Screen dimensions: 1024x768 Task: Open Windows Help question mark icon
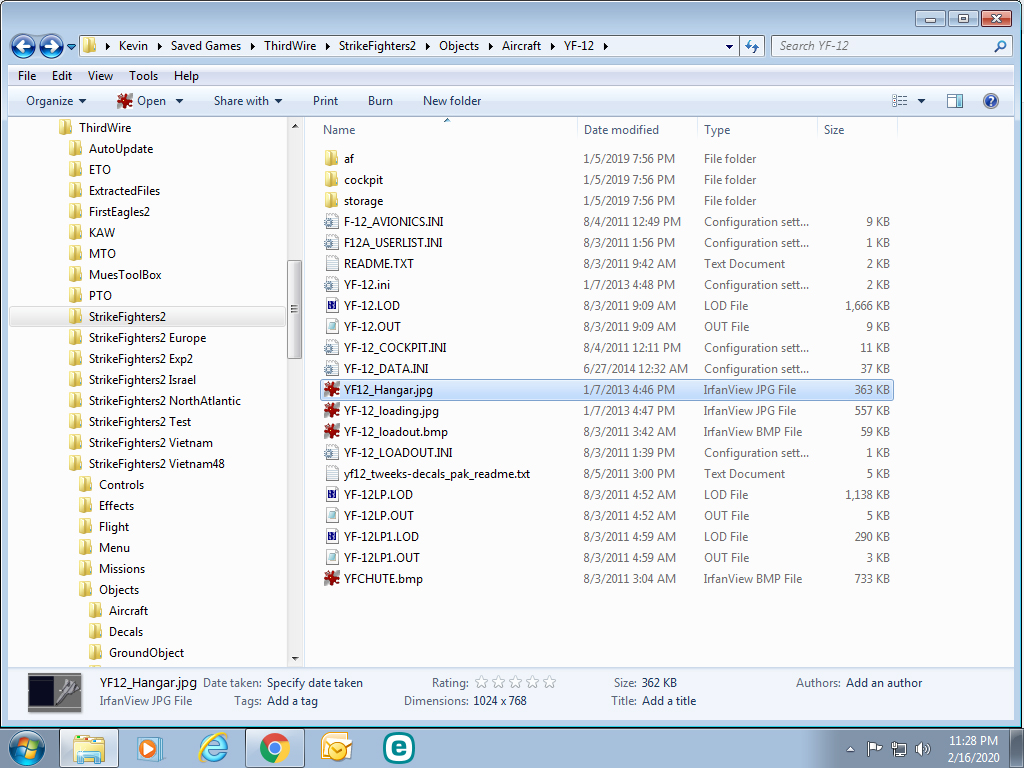pos(990,101)
